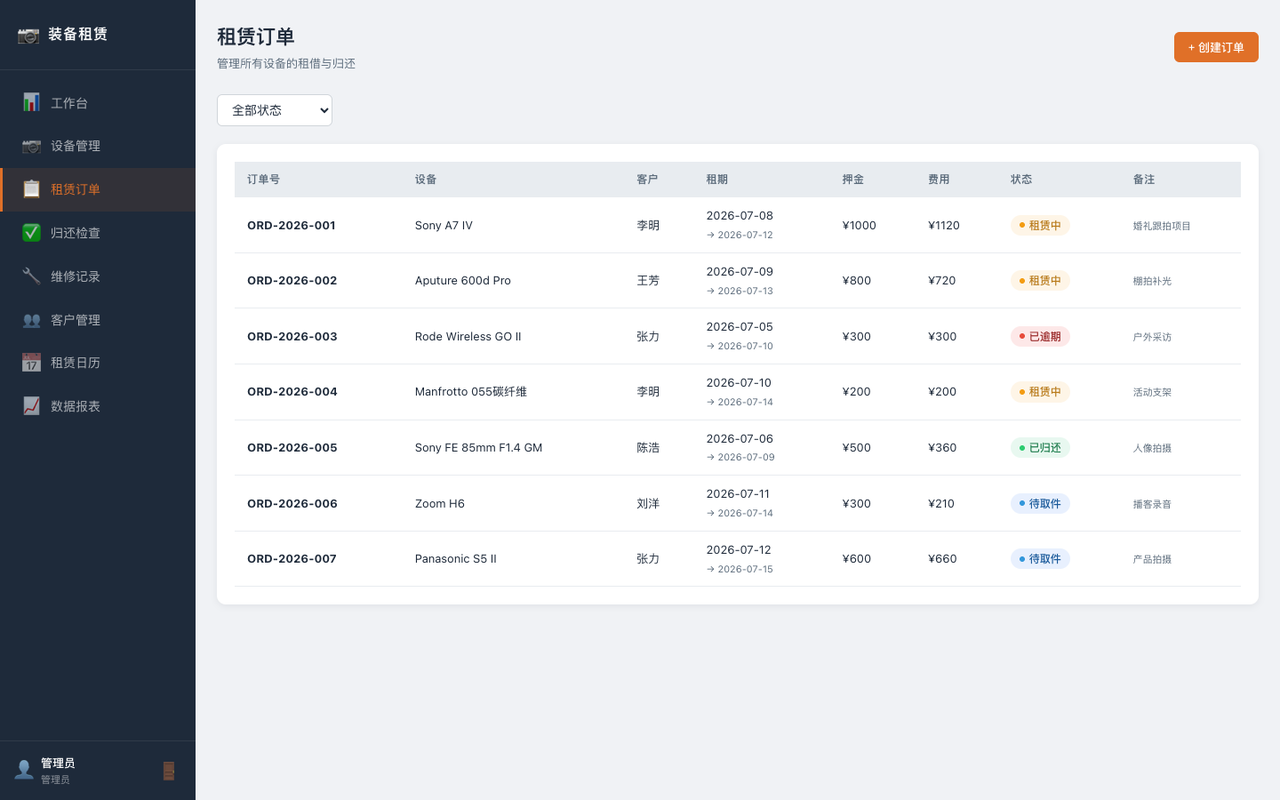Screen dimensions: 1280x800
Task: Click order number ORD-2026-006
Action: [292, 503]
